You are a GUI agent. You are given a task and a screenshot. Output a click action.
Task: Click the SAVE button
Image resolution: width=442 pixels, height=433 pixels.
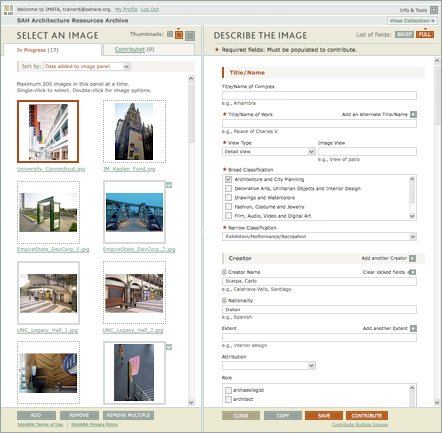point(324,416)
